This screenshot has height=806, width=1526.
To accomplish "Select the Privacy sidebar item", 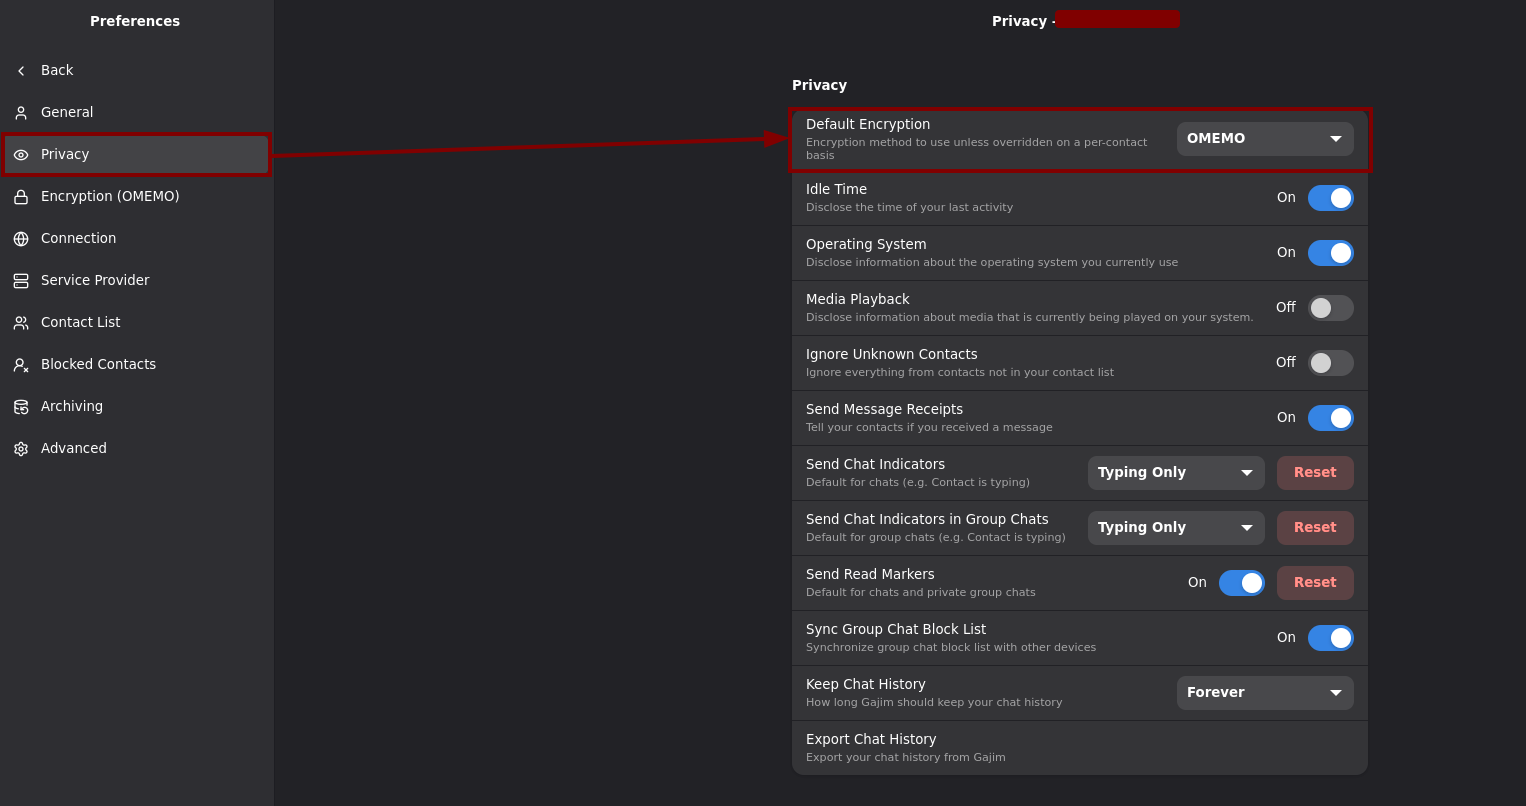I will pos(136,155).
